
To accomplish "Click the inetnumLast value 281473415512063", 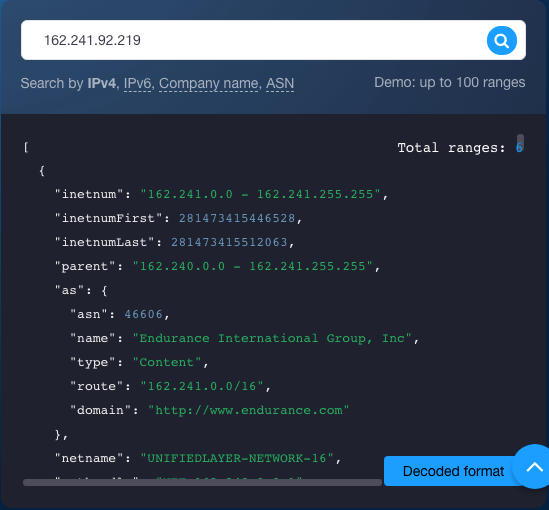I will (229, 242).
